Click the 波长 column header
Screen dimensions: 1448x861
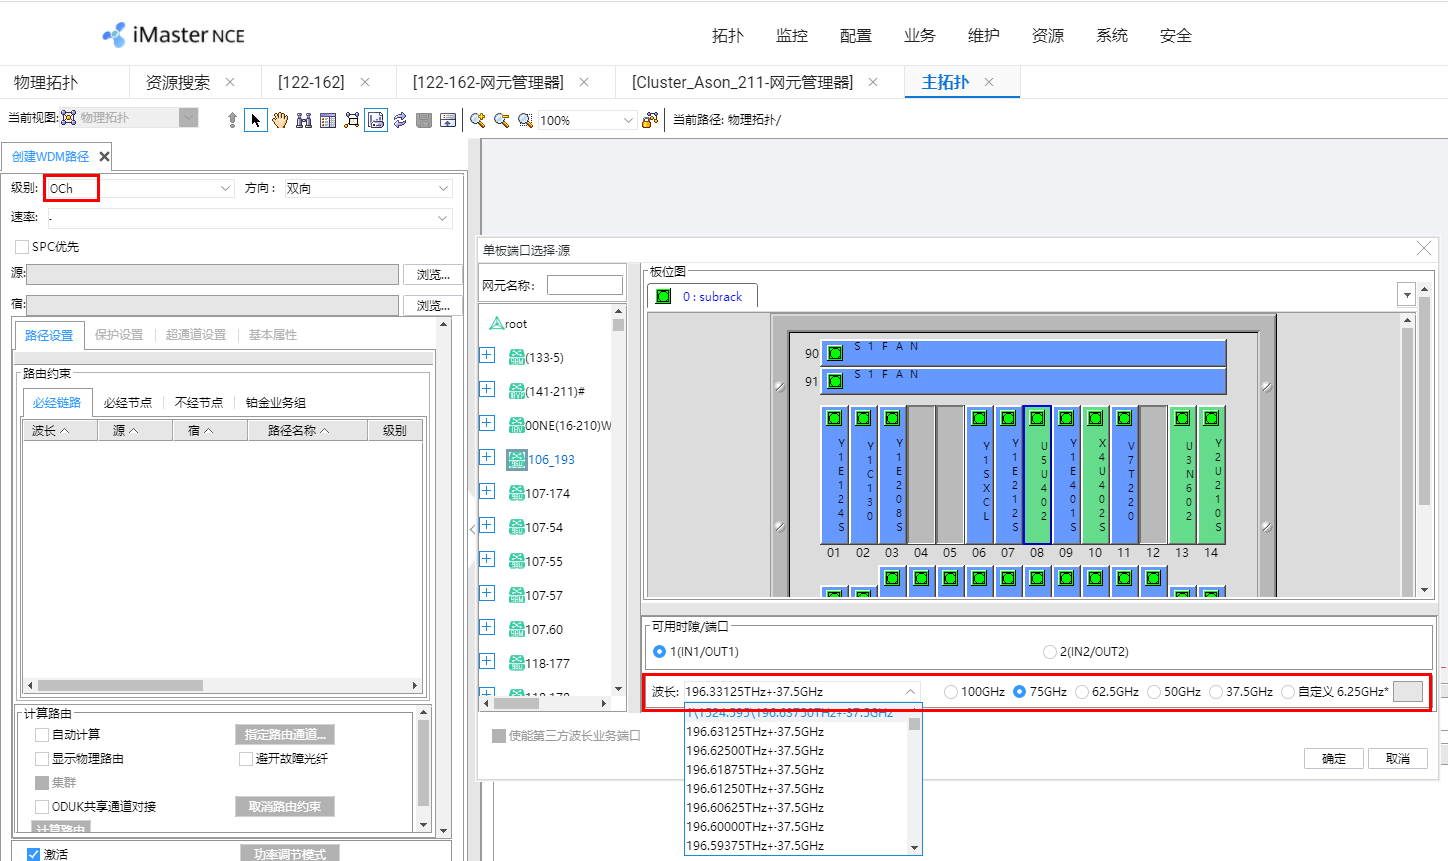(x=60, y=431)
